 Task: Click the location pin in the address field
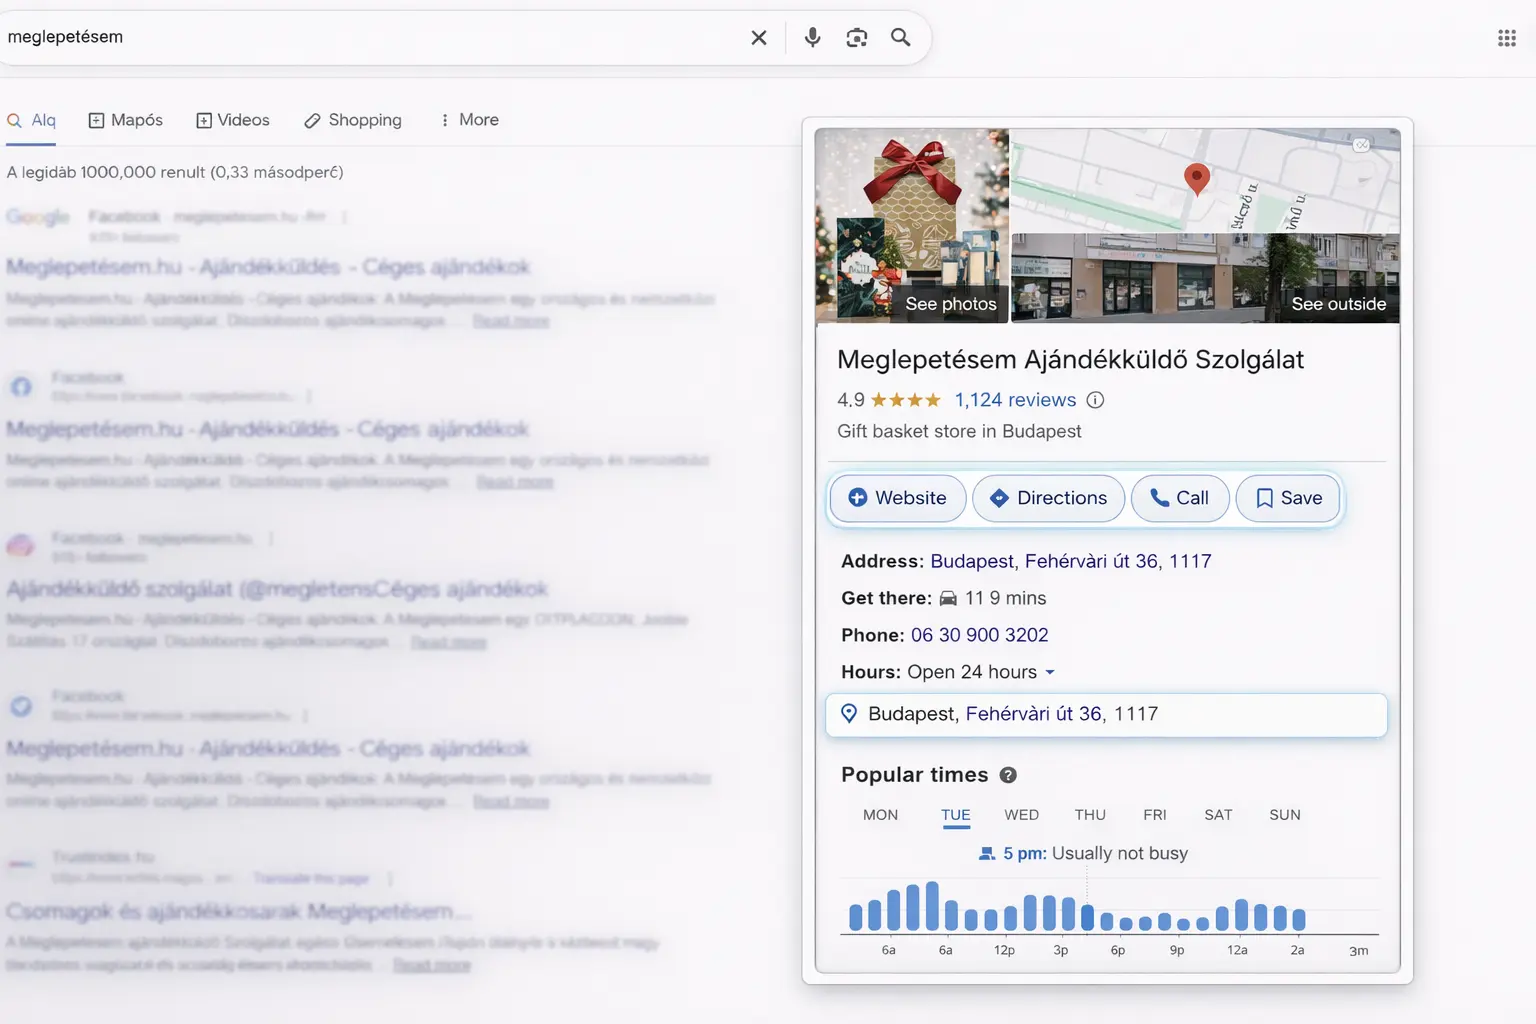(x=849, y=714)
